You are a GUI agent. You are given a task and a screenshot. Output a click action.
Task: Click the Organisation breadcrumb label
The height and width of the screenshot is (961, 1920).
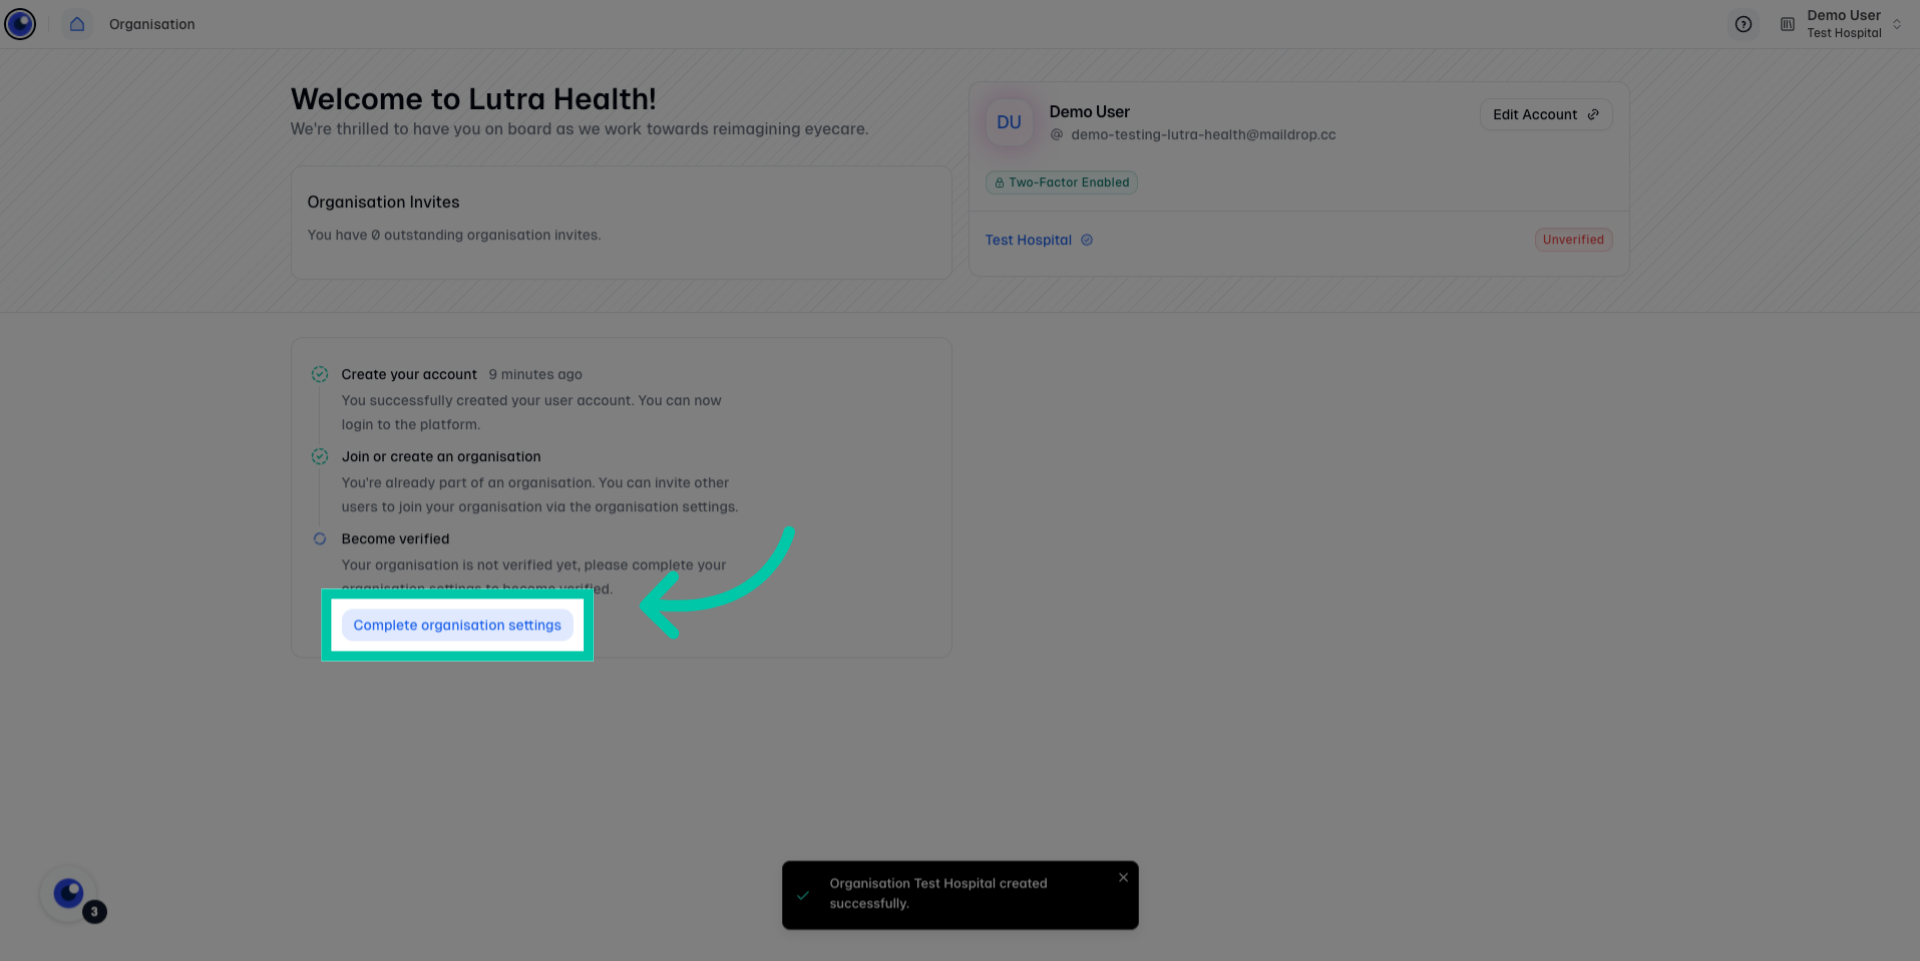(x=152, y=24)
